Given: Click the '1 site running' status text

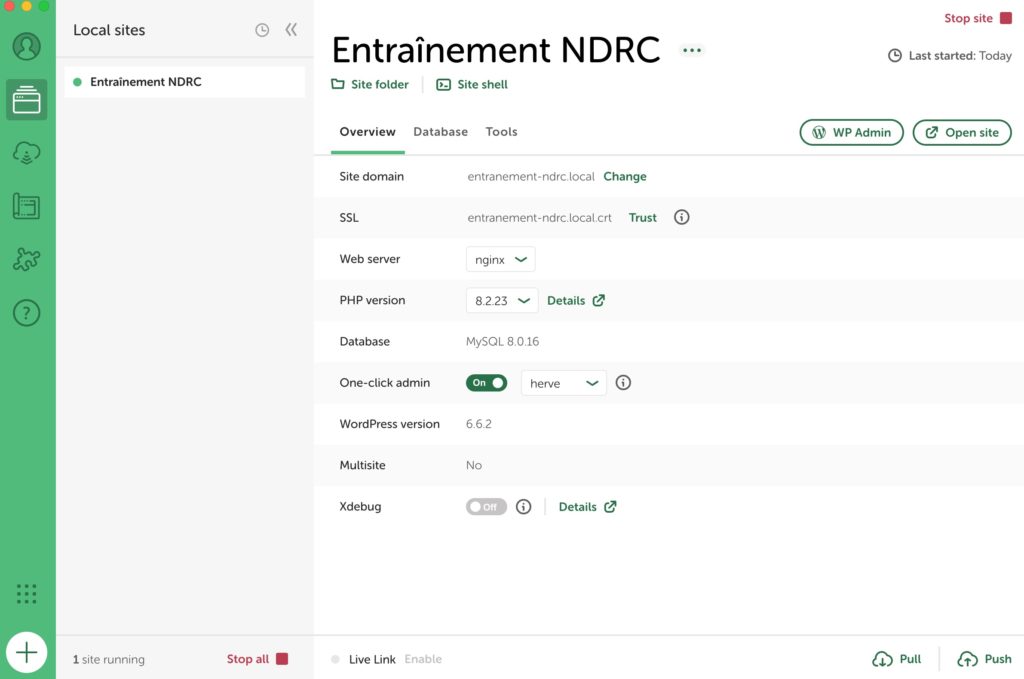Looking at the screenshot, I should [x=109, y=659].
